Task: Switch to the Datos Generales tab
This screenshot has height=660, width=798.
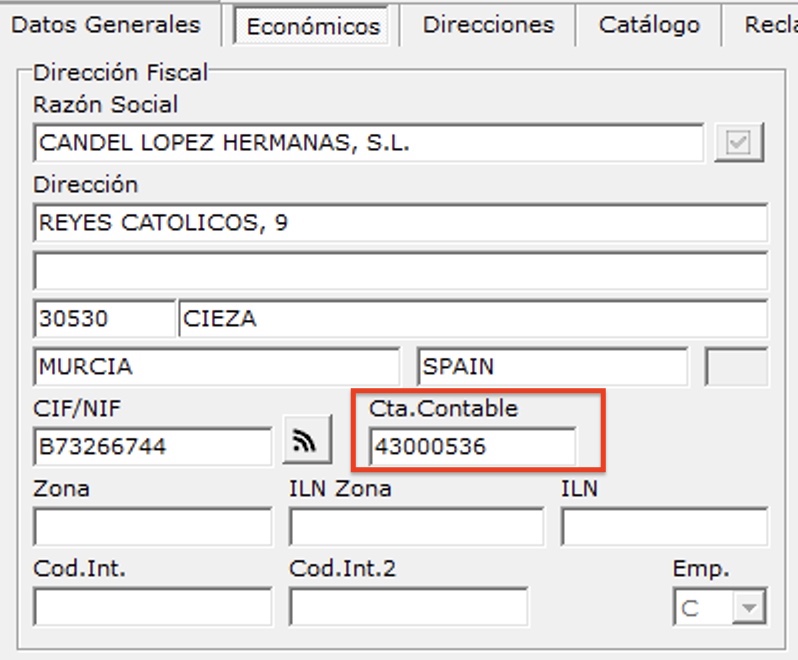Action: pos(107,25)
